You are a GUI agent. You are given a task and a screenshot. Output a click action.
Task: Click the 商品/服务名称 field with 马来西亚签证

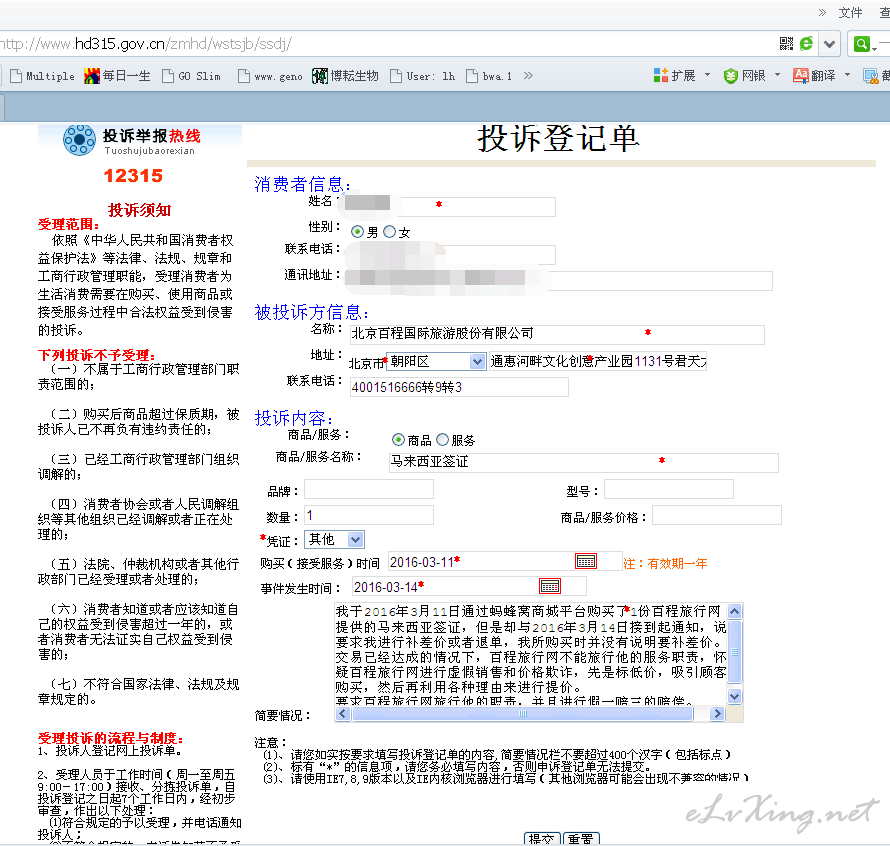pyautogui.click(x=583, y=463)
